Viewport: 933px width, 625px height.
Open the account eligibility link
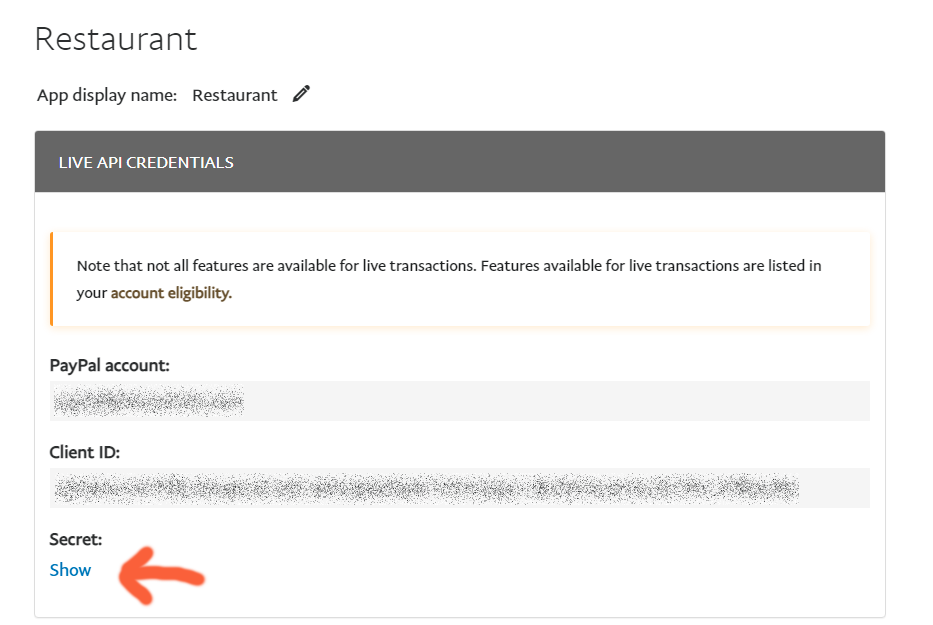click(x=170, y=293)
